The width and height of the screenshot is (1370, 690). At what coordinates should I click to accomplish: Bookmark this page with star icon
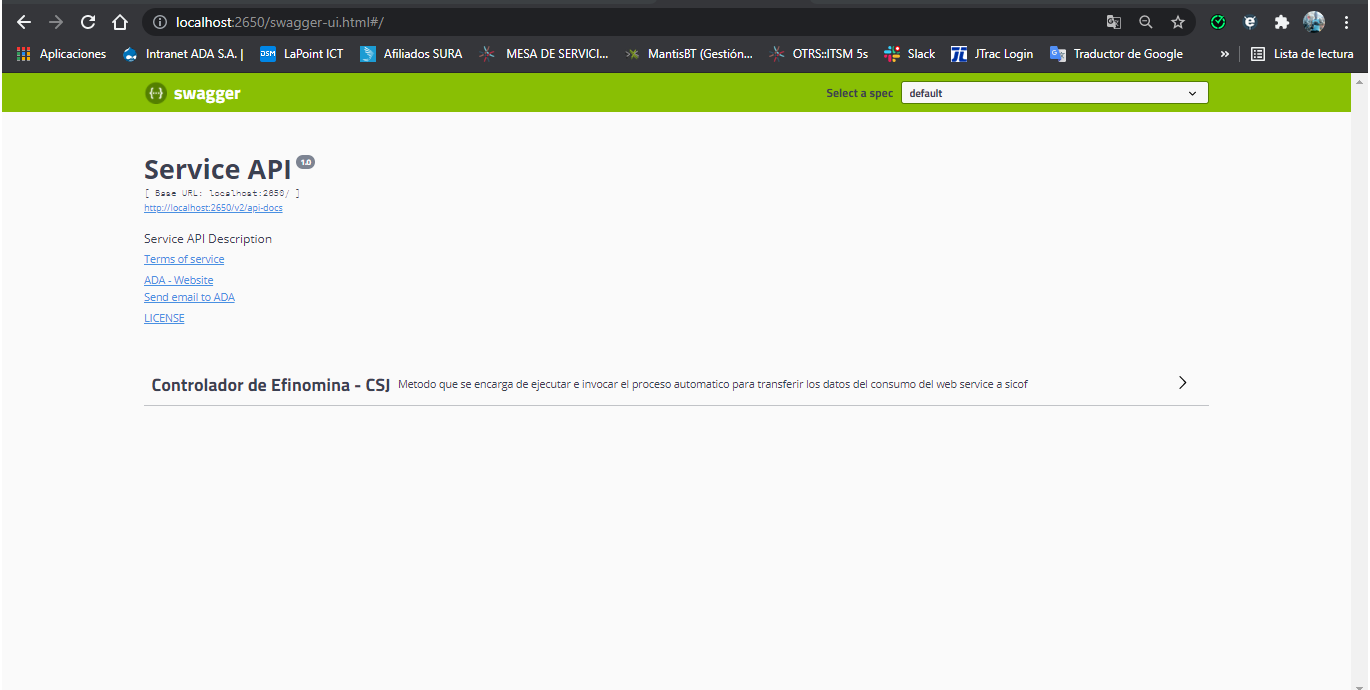click(1178, 22)
